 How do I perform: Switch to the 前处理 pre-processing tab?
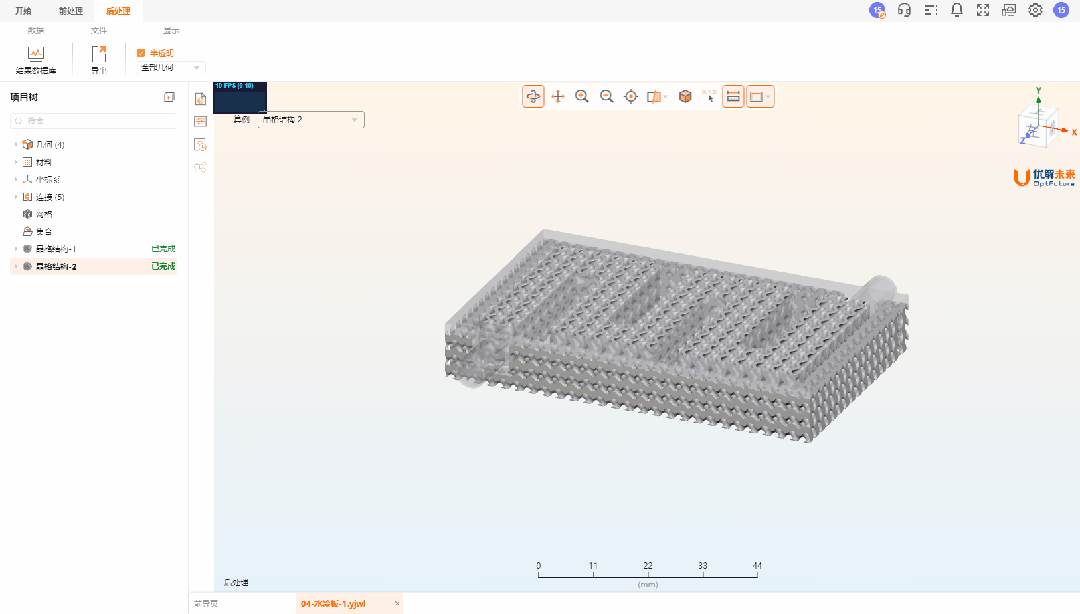point(70,11)
